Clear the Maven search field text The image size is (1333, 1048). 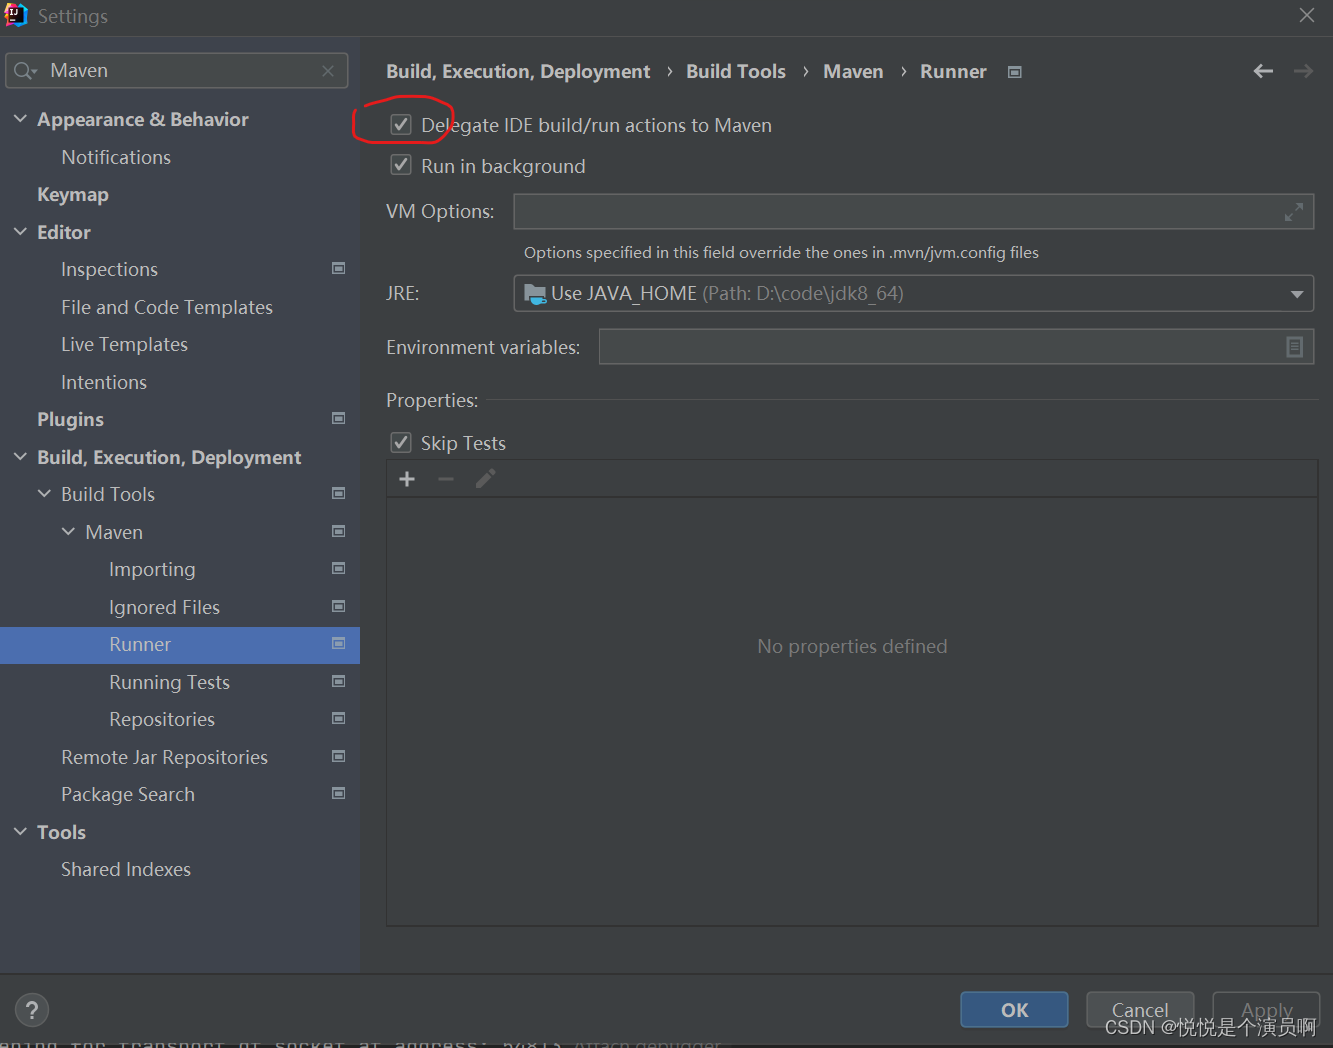point(328,71)
